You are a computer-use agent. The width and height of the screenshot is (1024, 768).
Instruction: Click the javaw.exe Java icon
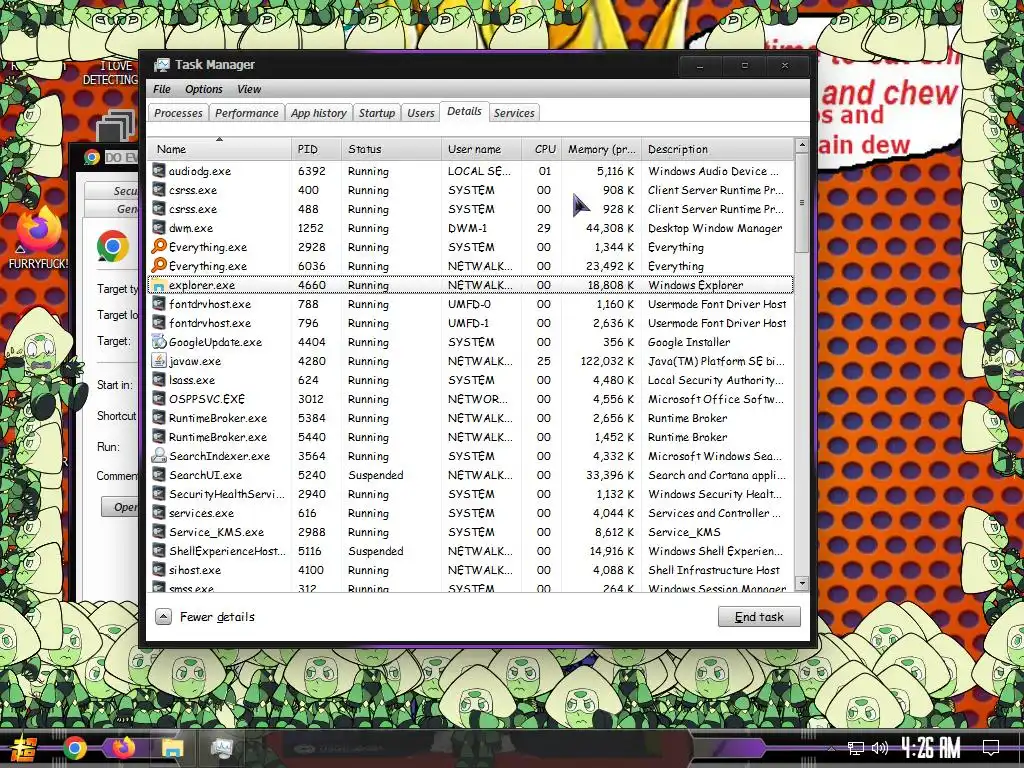tap(159, 361)
